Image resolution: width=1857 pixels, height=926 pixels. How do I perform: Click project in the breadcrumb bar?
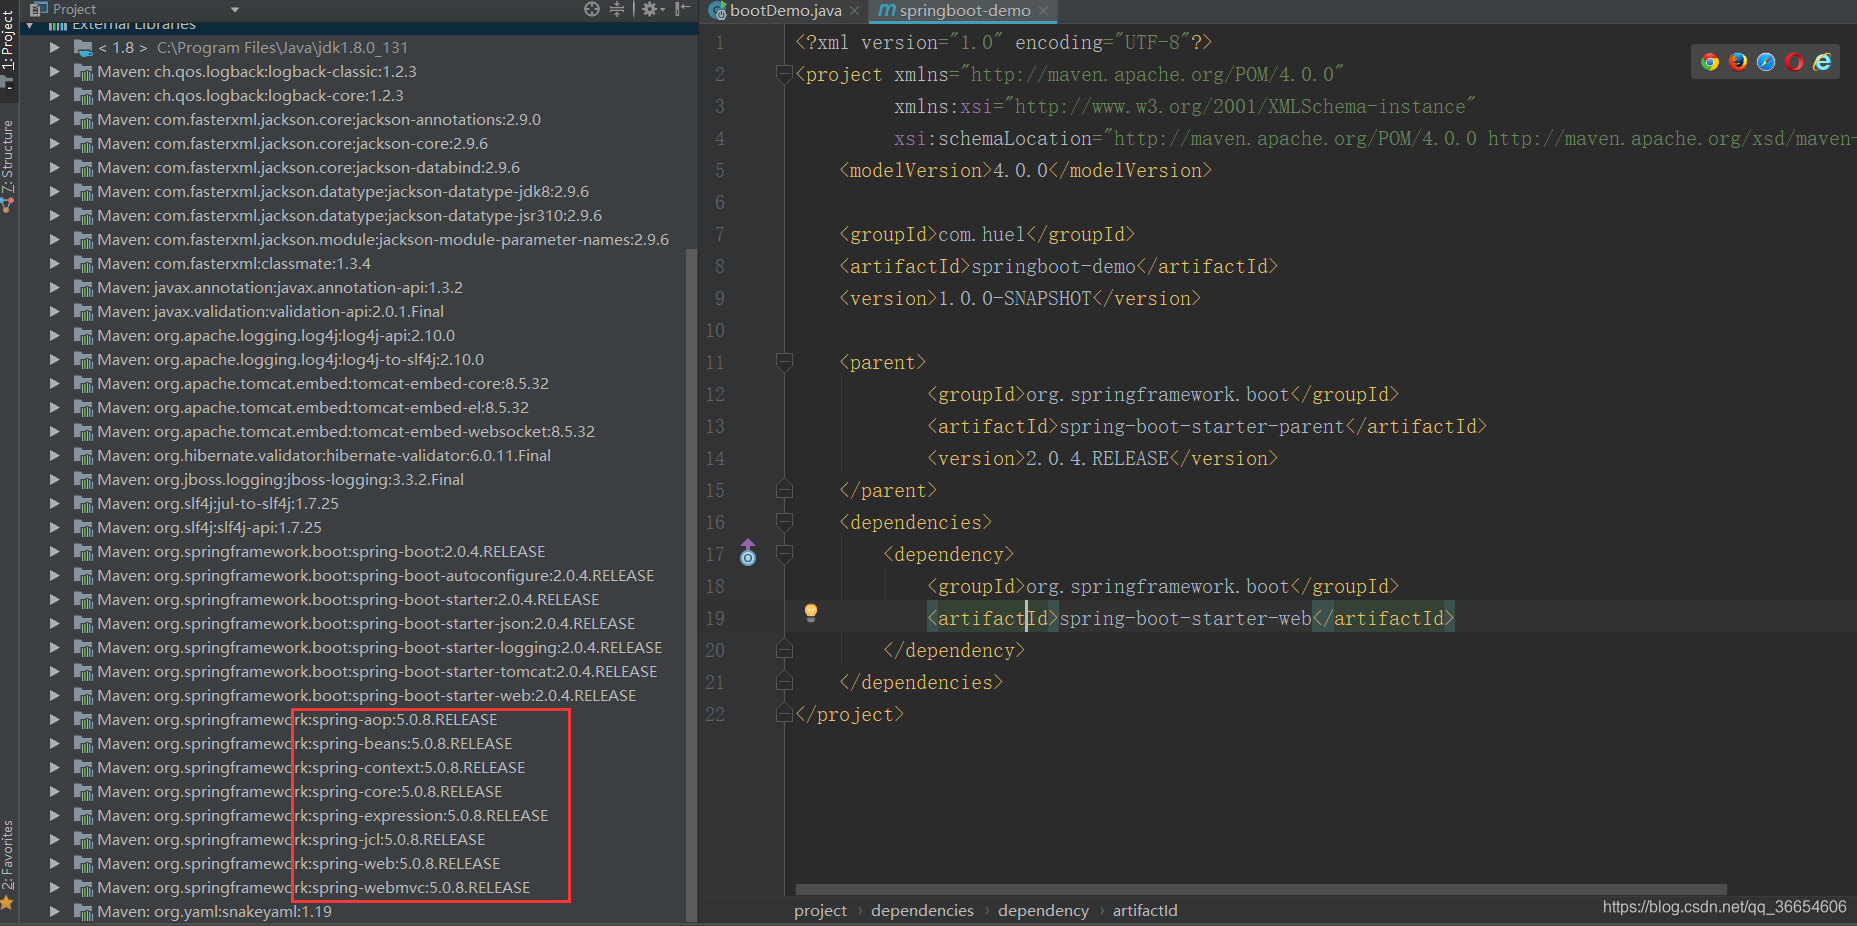point(820,910)
